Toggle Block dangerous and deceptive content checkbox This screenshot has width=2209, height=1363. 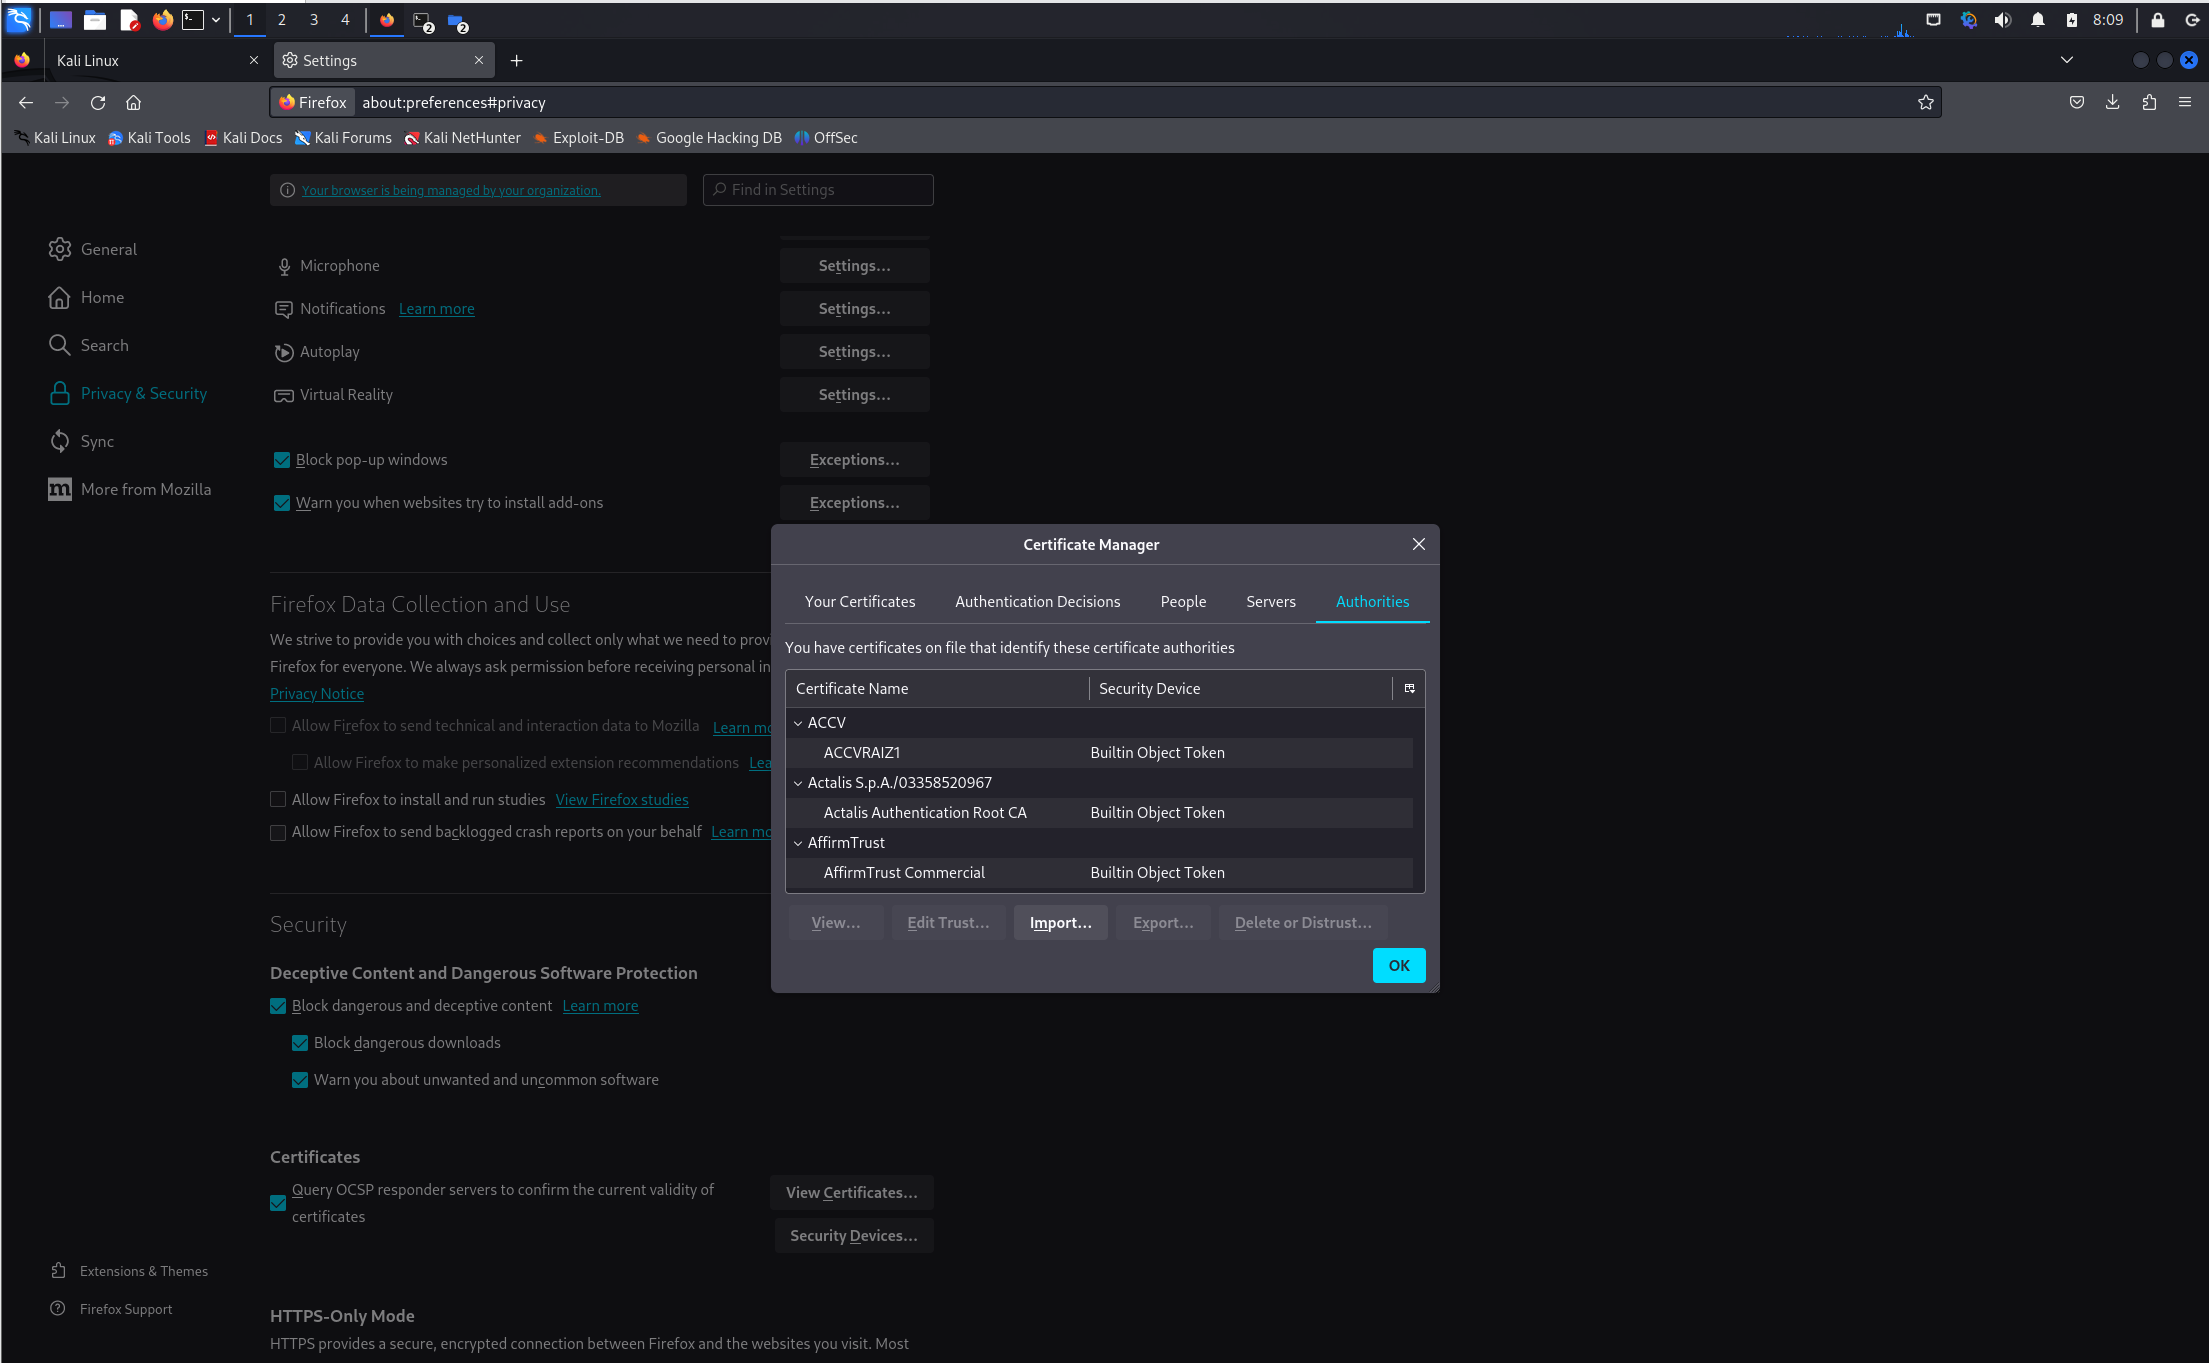pos(278,1006)
